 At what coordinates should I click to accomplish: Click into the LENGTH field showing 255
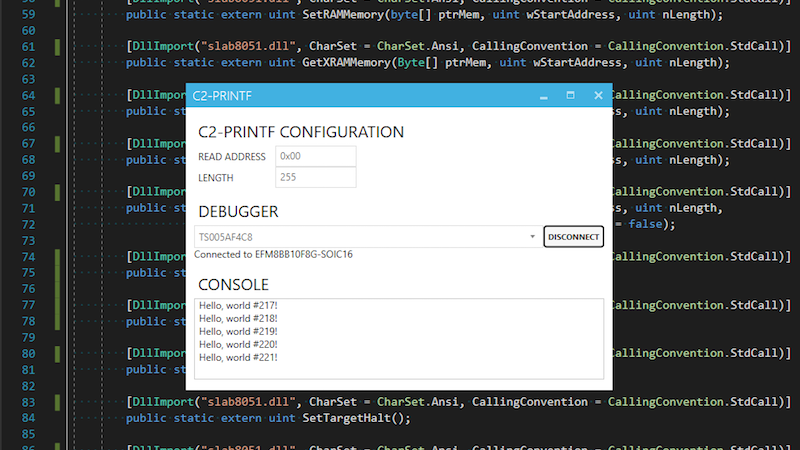315,177
